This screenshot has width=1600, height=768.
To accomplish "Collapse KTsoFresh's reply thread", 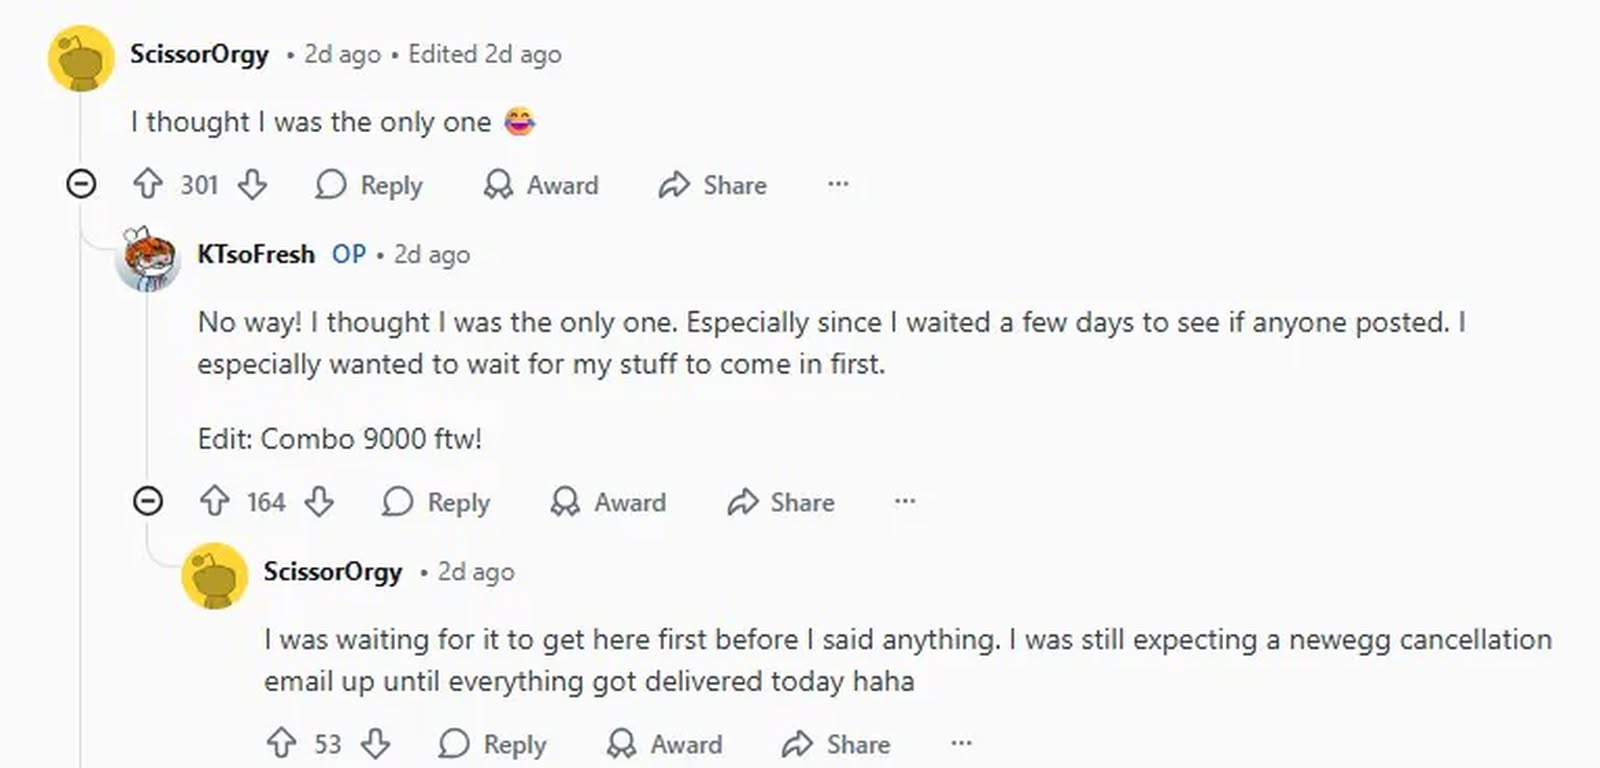I will (148, 500).
